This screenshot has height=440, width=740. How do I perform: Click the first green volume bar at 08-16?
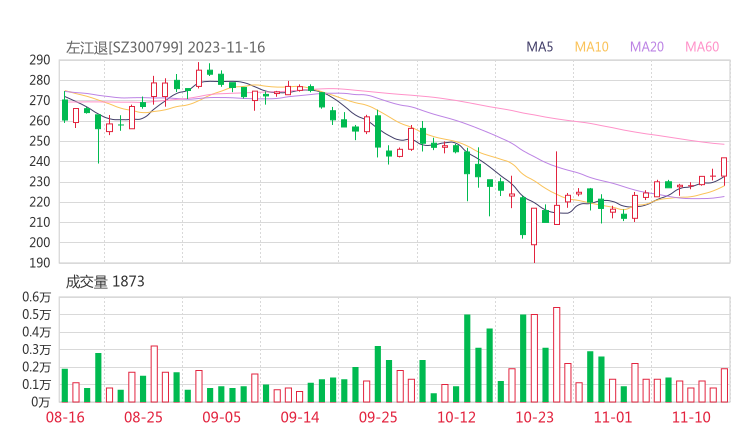point(65,386)
